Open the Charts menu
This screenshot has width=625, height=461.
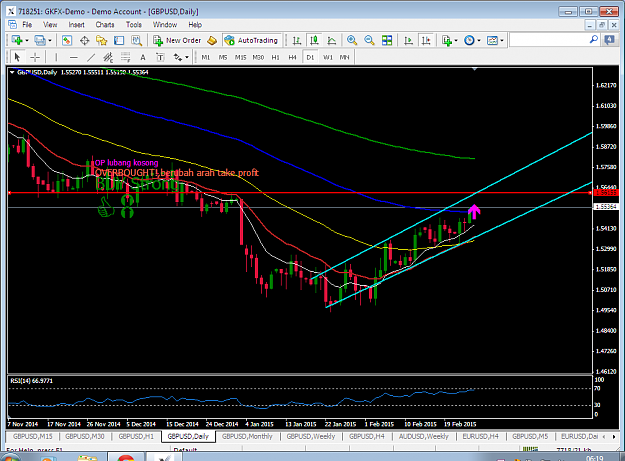[105, 25]
